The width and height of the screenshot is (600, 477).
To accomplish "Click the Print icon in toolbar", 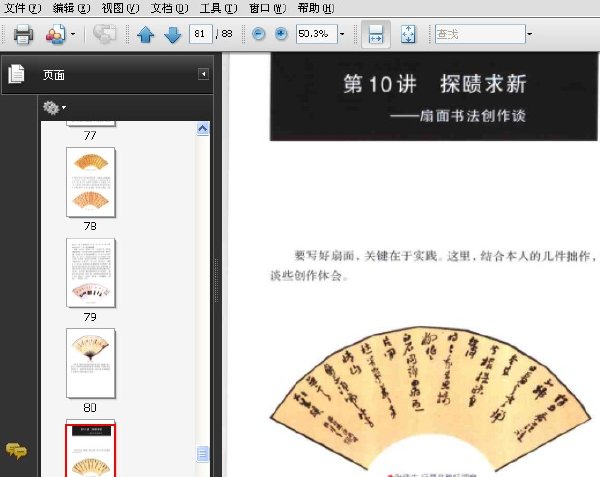I will (x=23, y=34).
